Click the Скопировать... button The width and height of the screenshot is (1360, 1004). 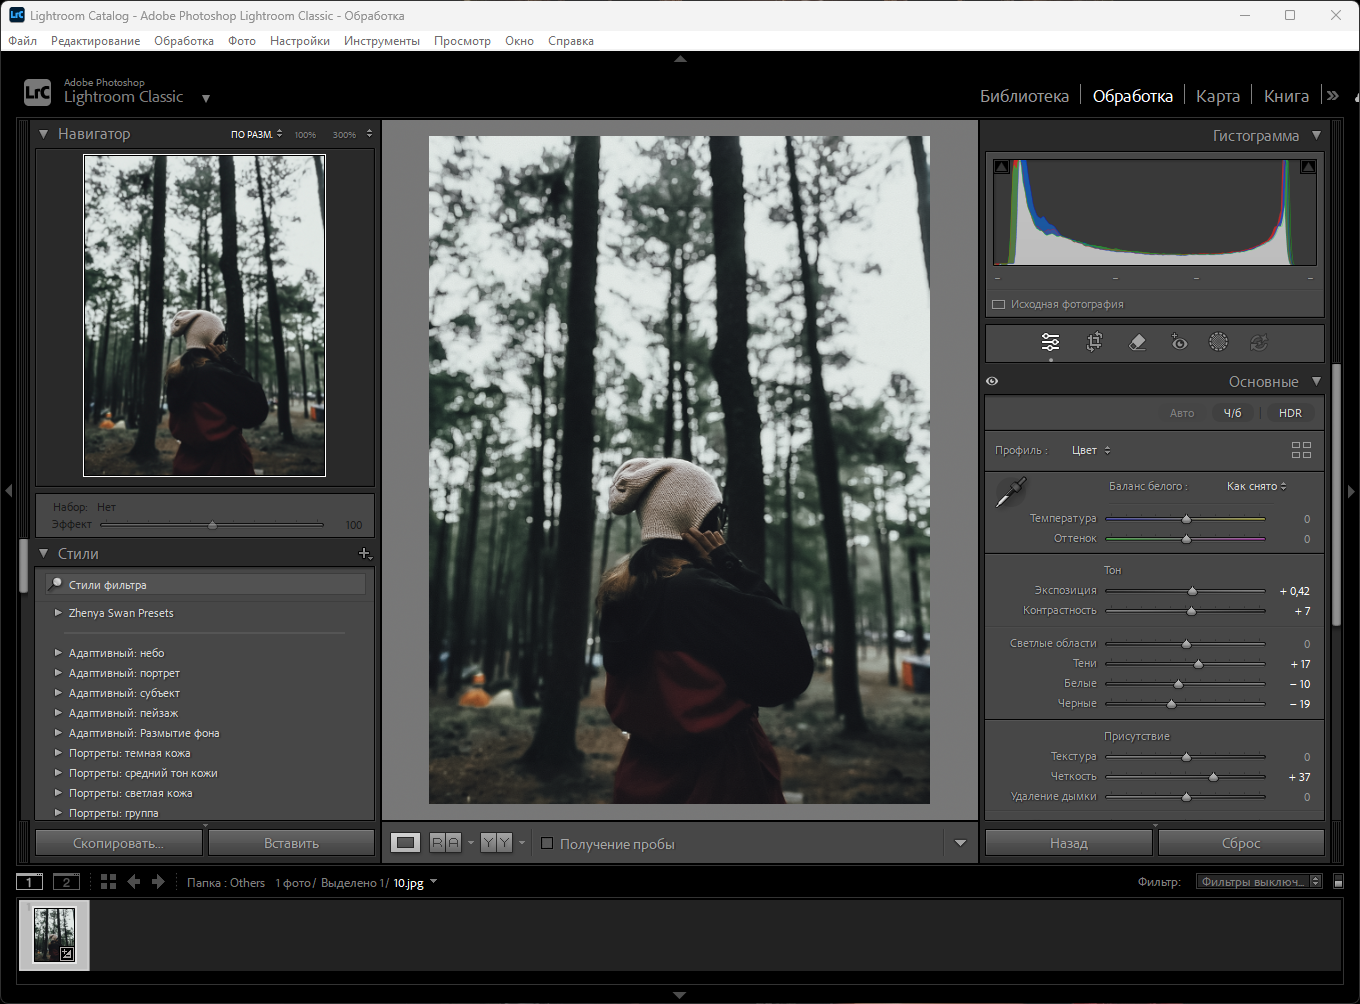(118, 843)
